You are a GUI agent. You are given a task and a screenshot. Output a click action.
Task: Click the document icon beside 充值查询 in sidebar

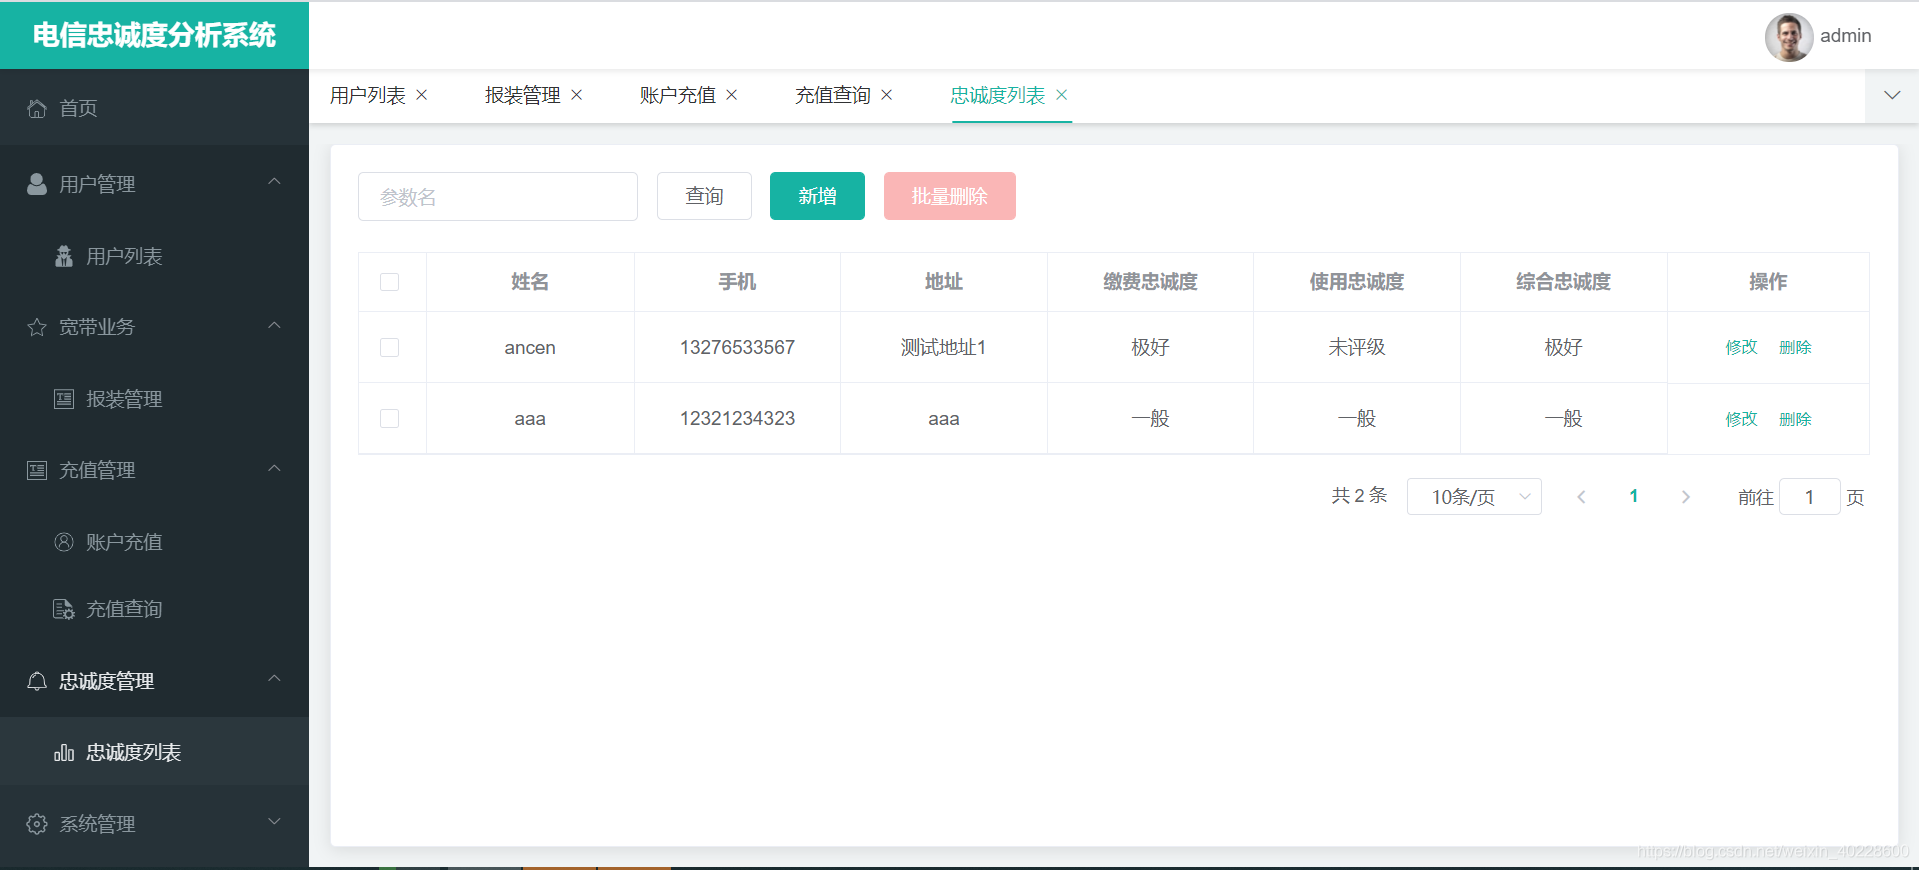(64, 609)
